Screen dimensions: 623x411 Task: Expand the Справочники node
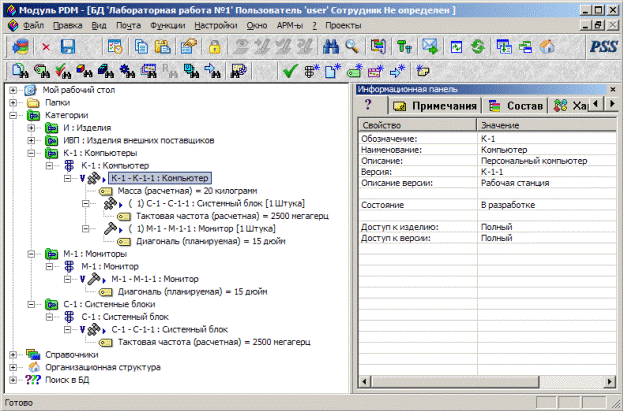point(13,355)
